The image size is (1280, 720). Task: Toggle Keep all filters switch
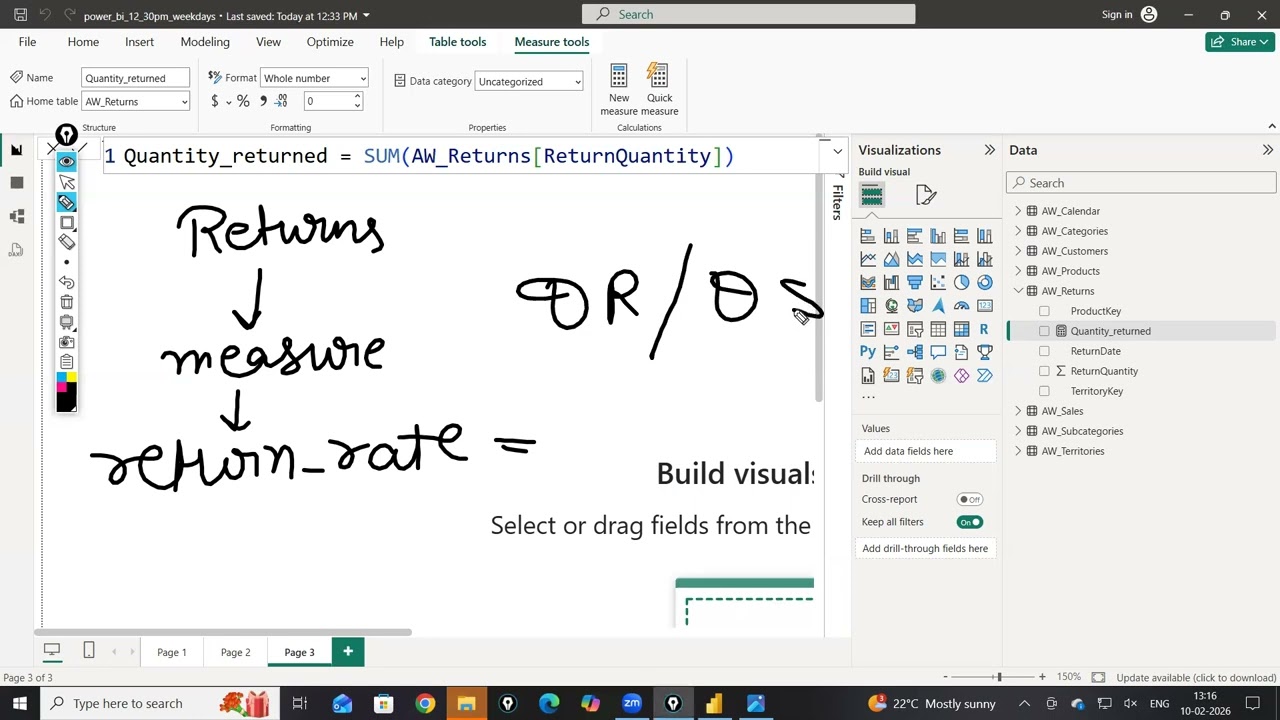pos(970,522)
